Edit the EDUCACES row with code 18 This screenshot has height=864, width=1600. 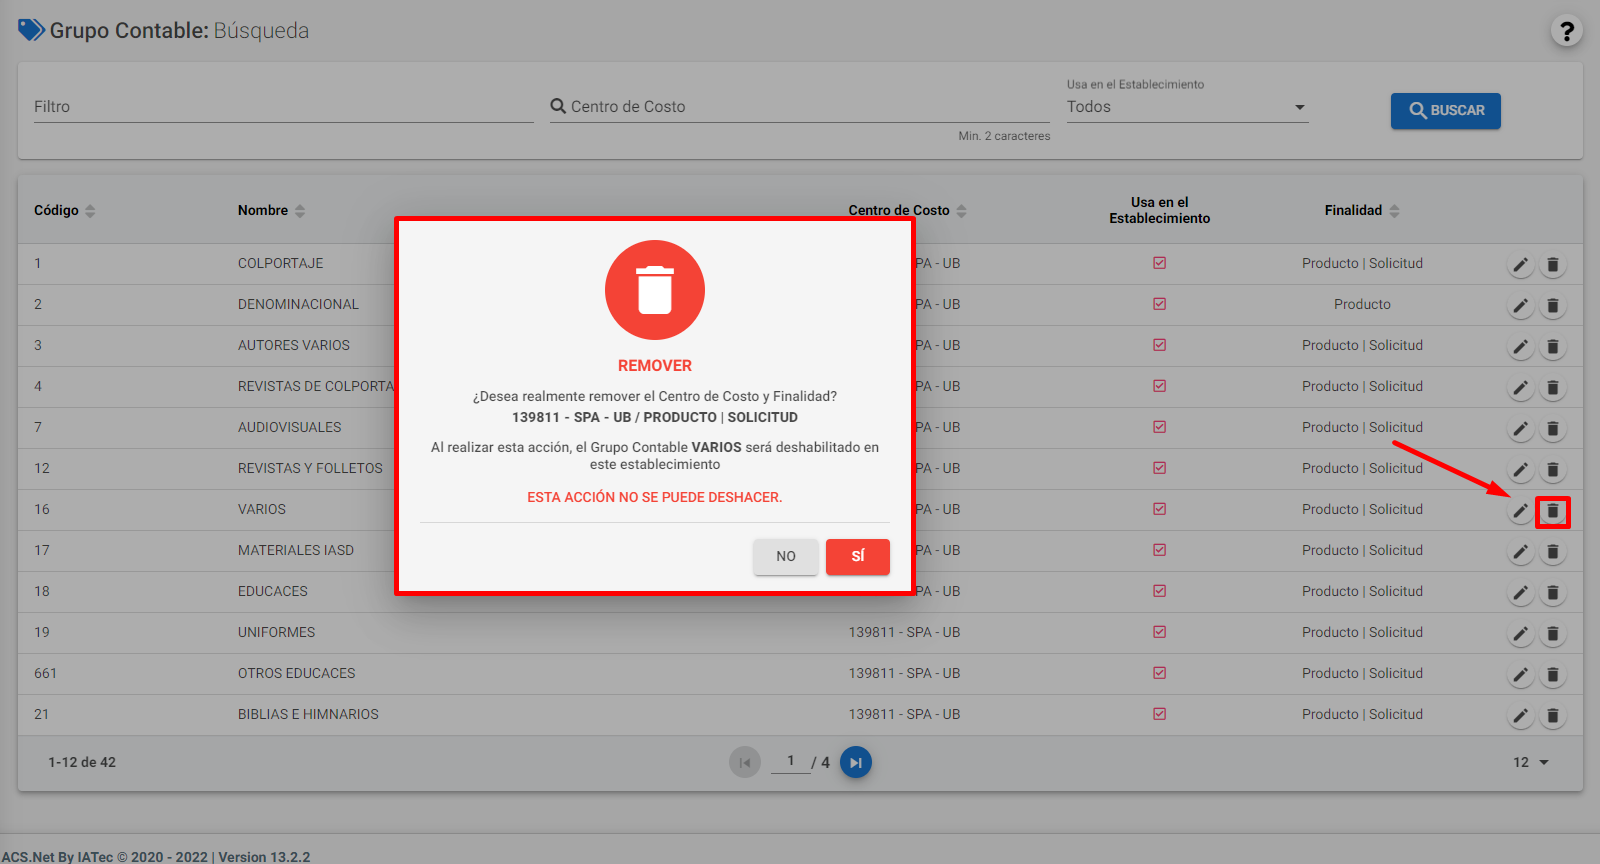1520,593
